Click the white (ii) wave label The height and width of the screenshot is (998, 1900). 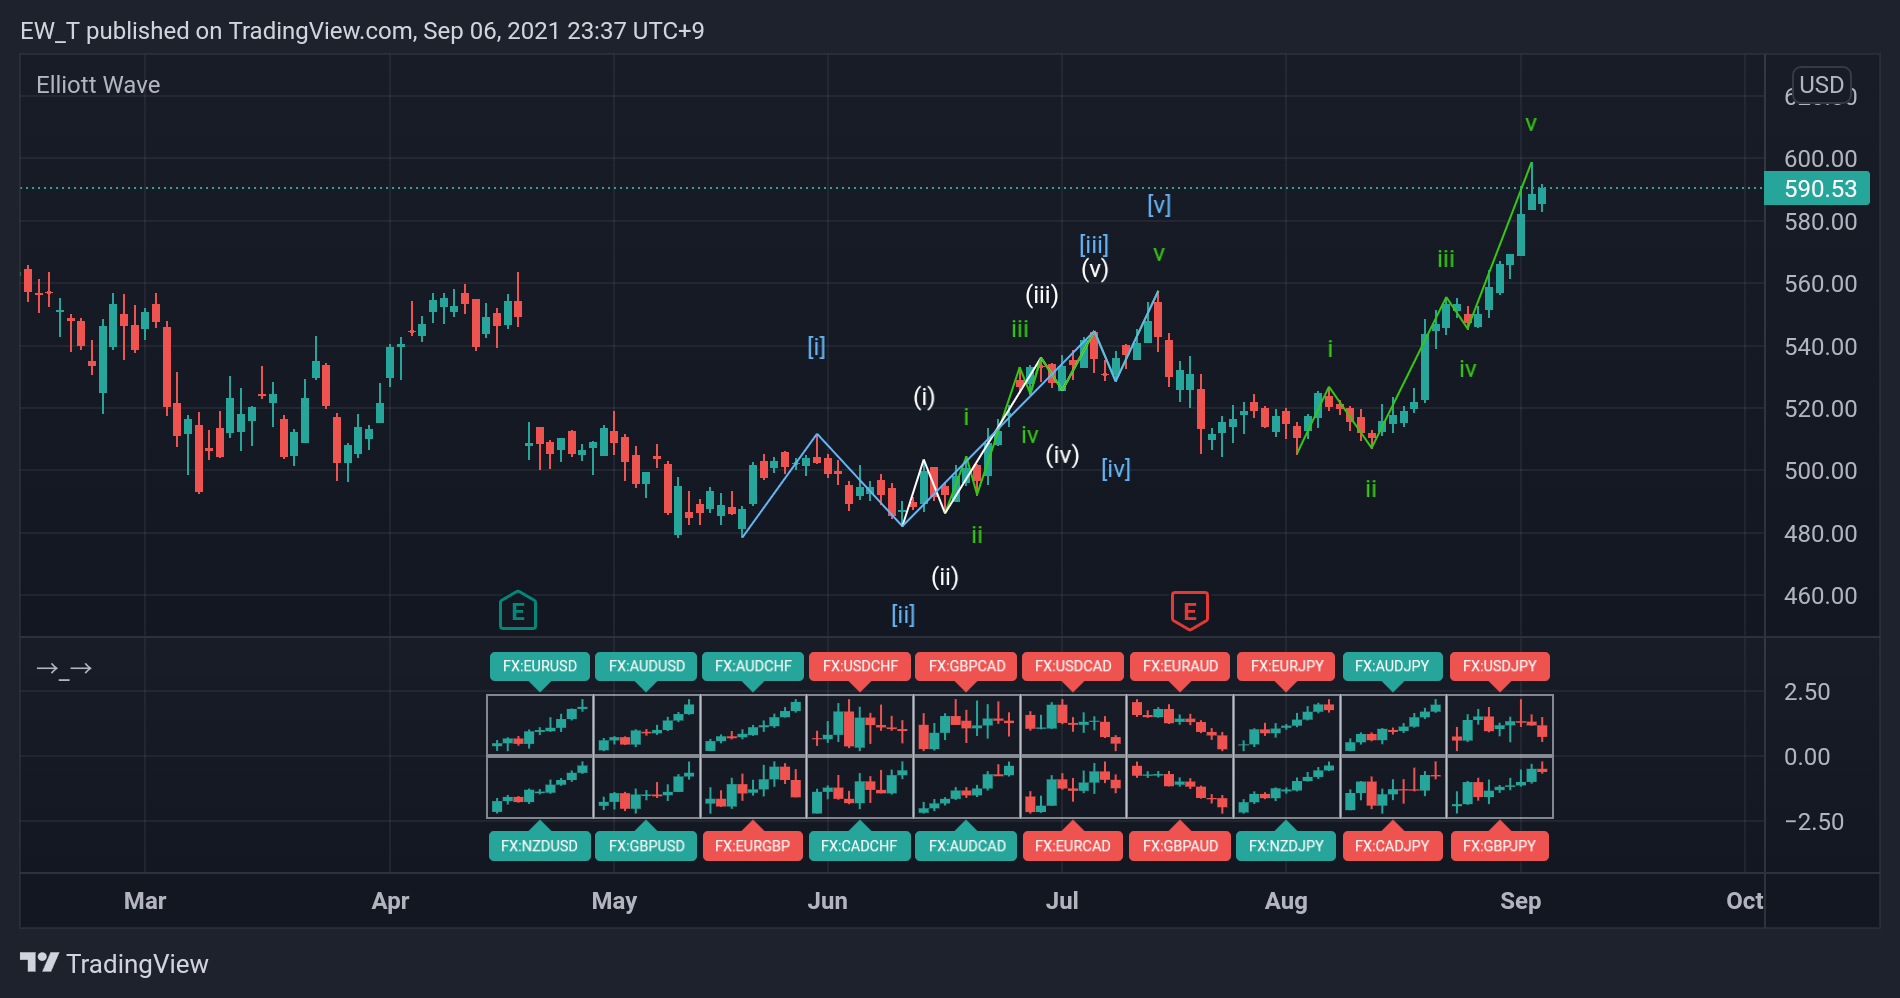point(945,577)
